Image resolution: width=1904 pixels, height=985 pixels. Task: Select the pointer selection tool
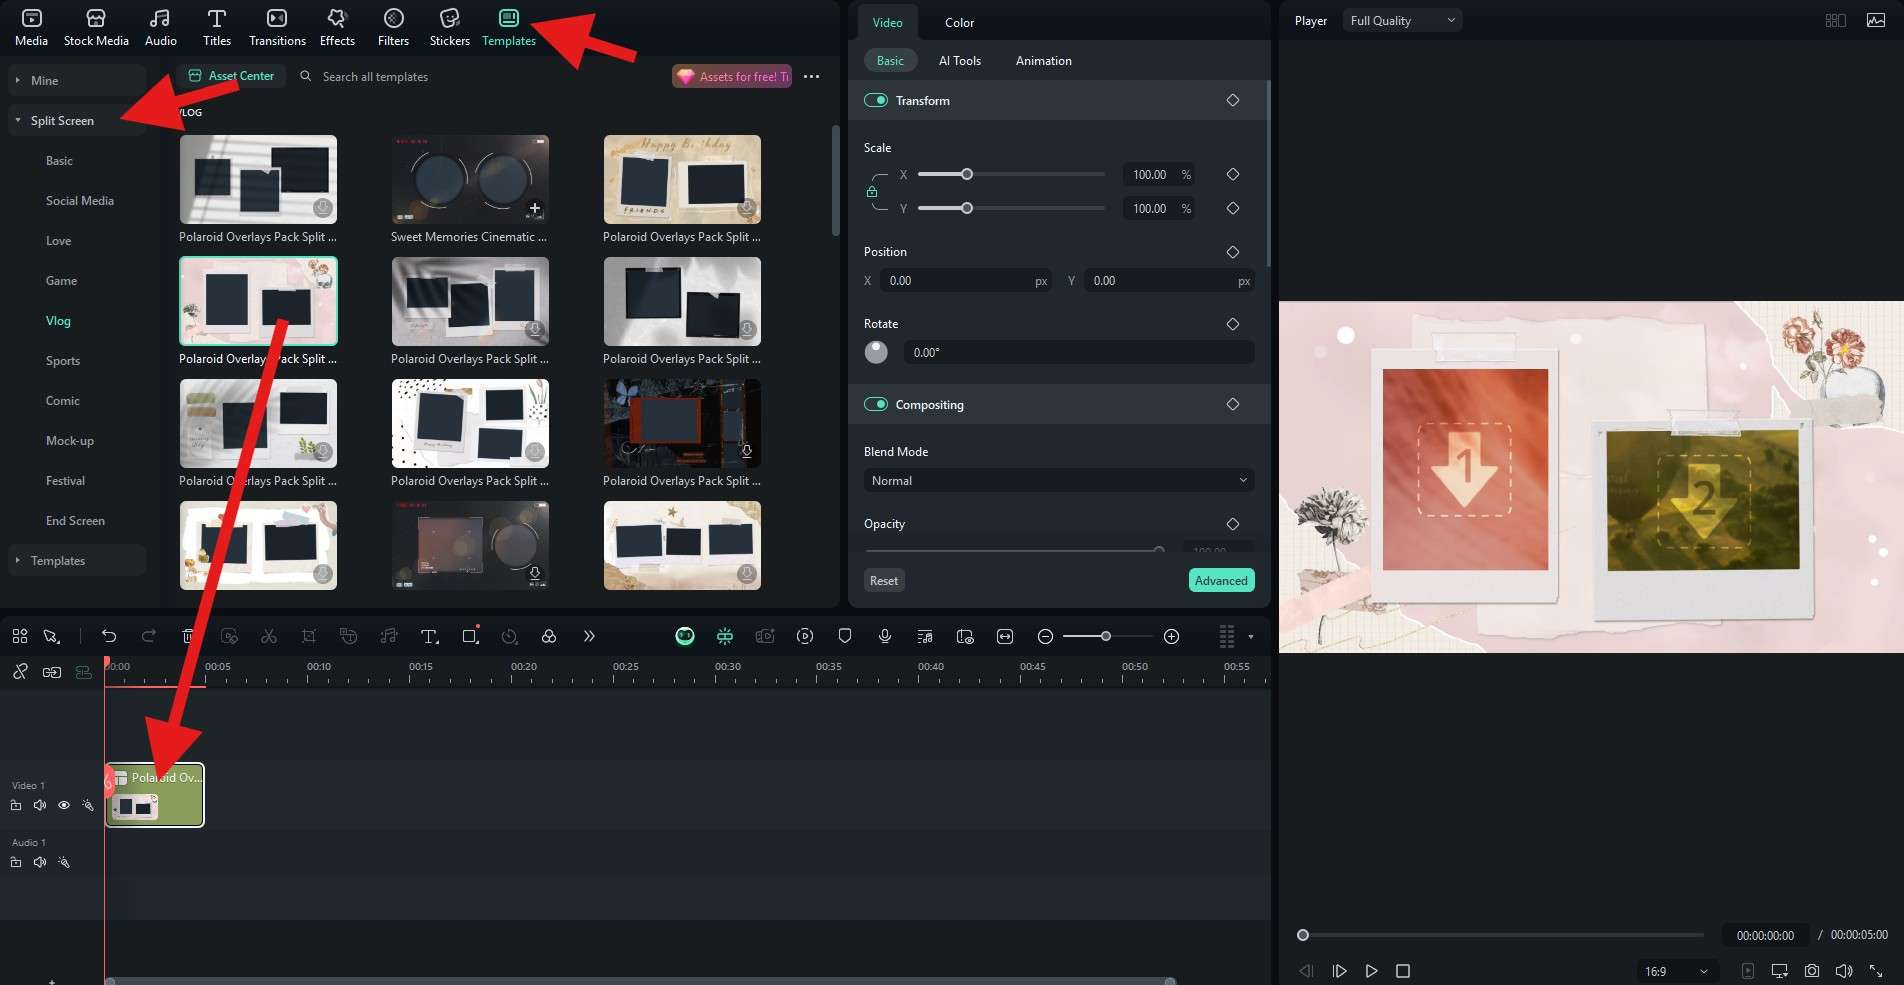(51, 636)
